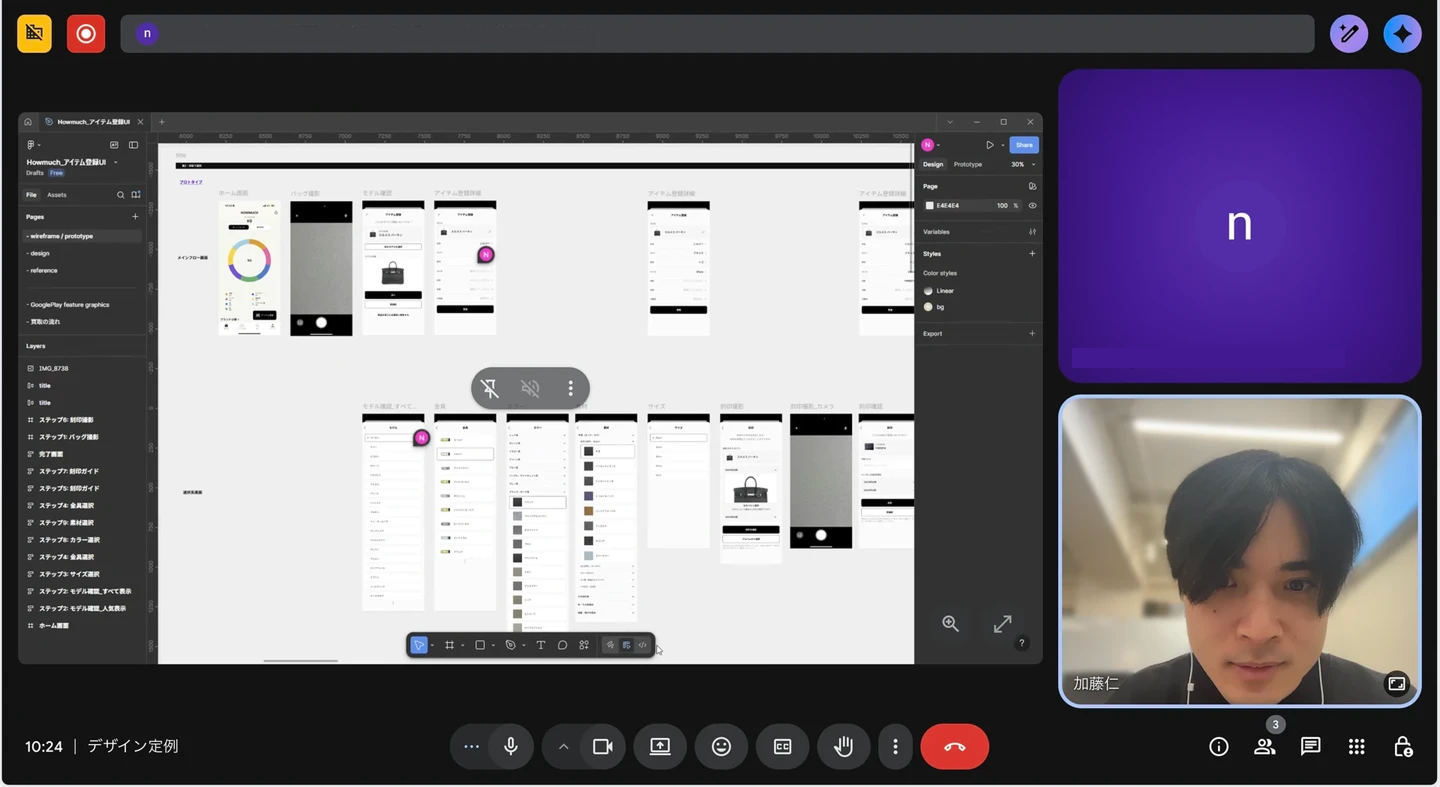Expand file name Howmuch options chevron

(x=115, y=162)
